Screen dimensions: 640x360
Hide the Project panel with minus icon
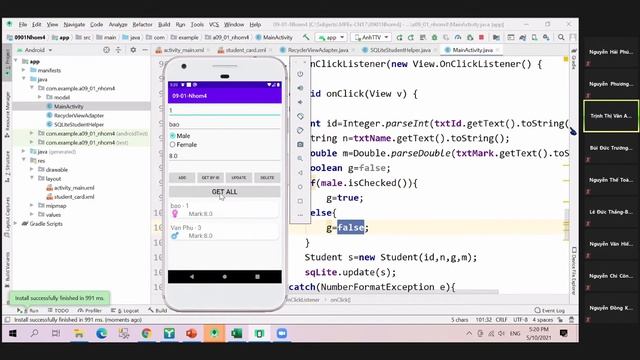pyautogui.click(x=144, y=50)
